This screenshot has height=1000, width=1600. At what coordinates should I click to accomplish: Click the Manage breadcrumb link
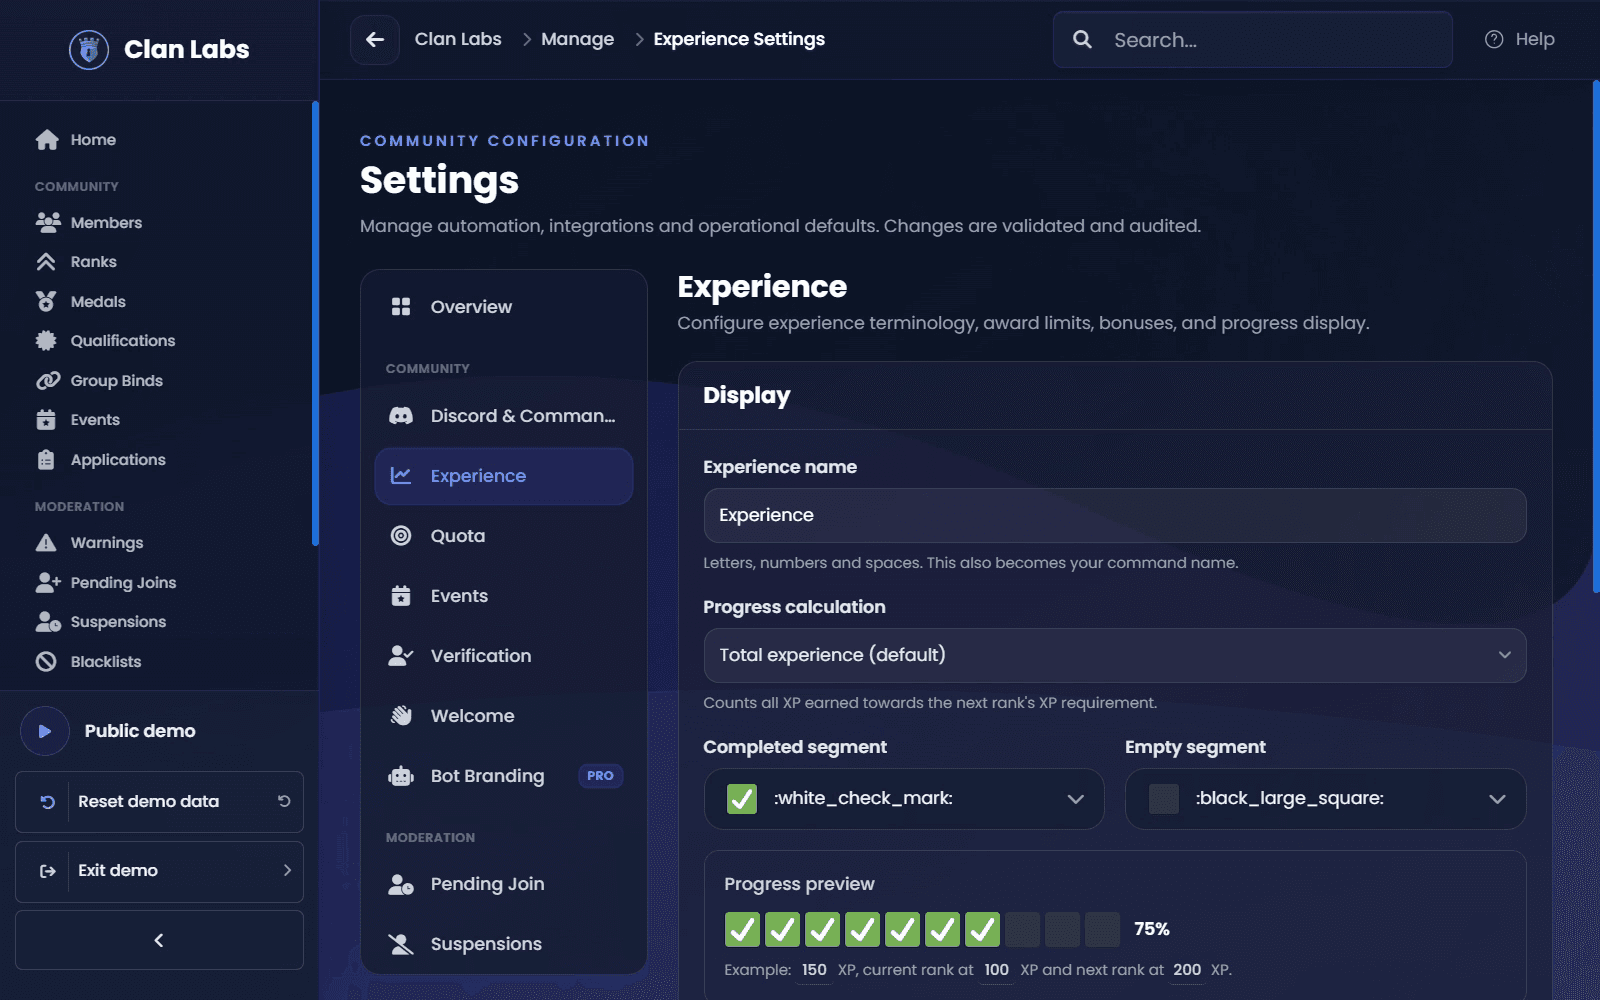point(577,39)
